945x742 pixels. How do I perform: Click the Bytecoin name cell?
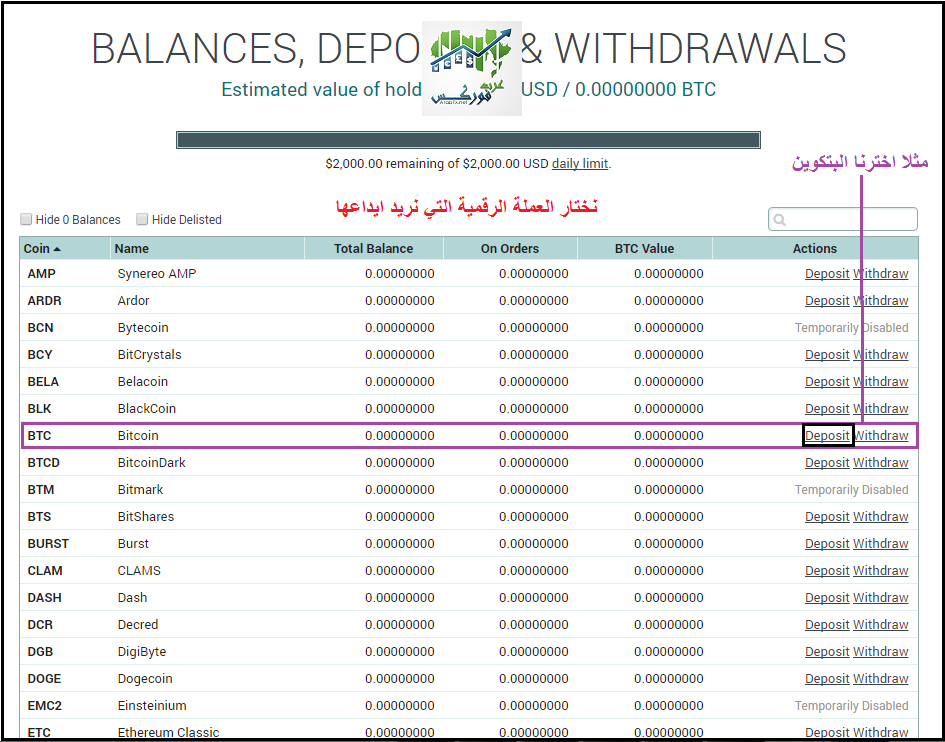[x=143, y=328]
